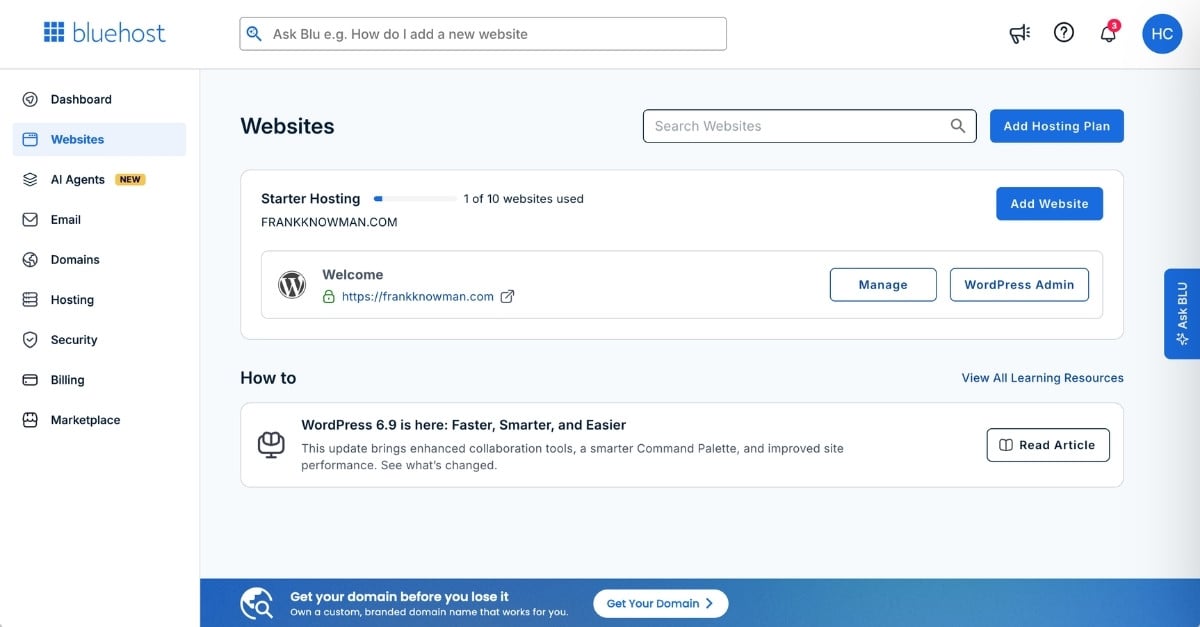Image resolution: width=1200 pixels, height=627 pixels.
Task: Click the bluehost logo
Action: pos(104,33)
